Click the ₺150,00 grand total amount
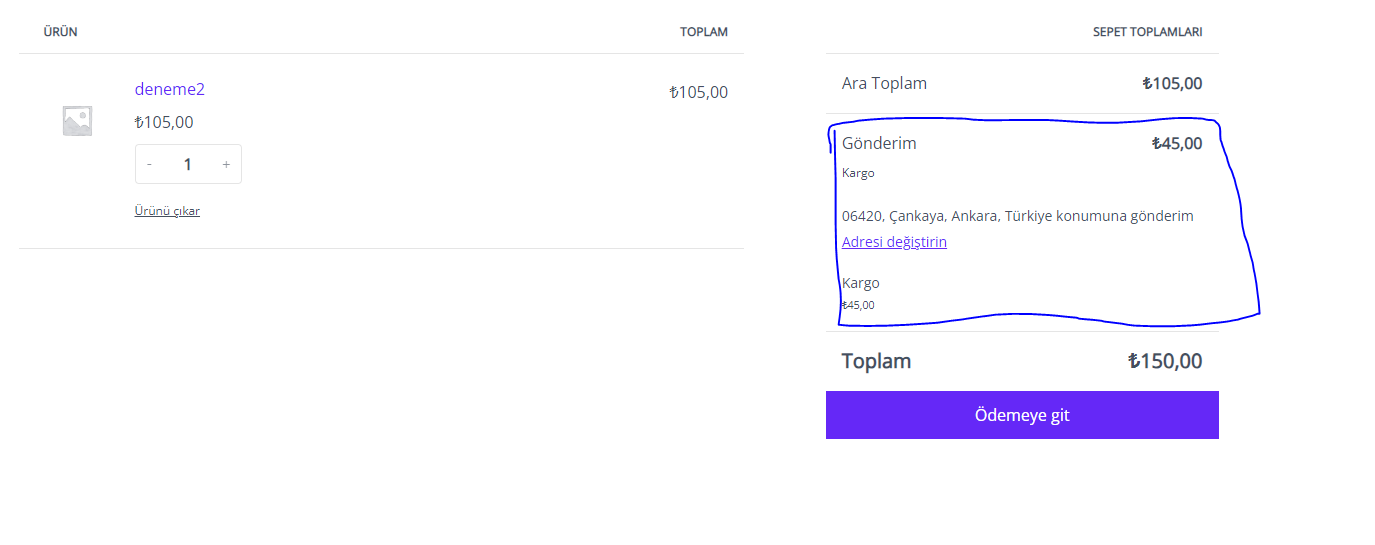 [1165, 361]
